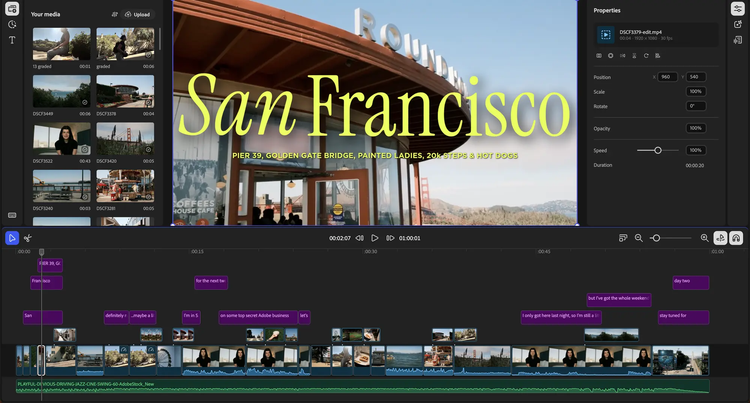The width and height of the screenshot is (750, 403).
Task: Click the Upload button
Action: coord(138,14)
